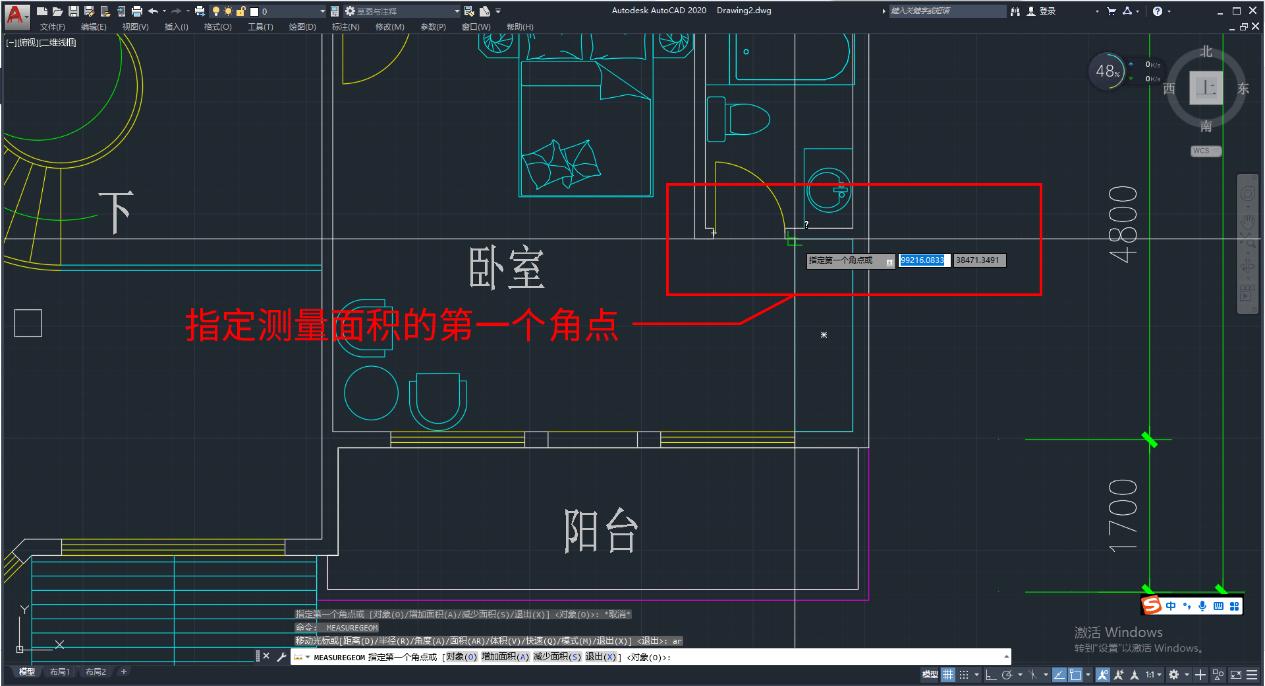Toggle the grid display in status bar

(948, 673)
